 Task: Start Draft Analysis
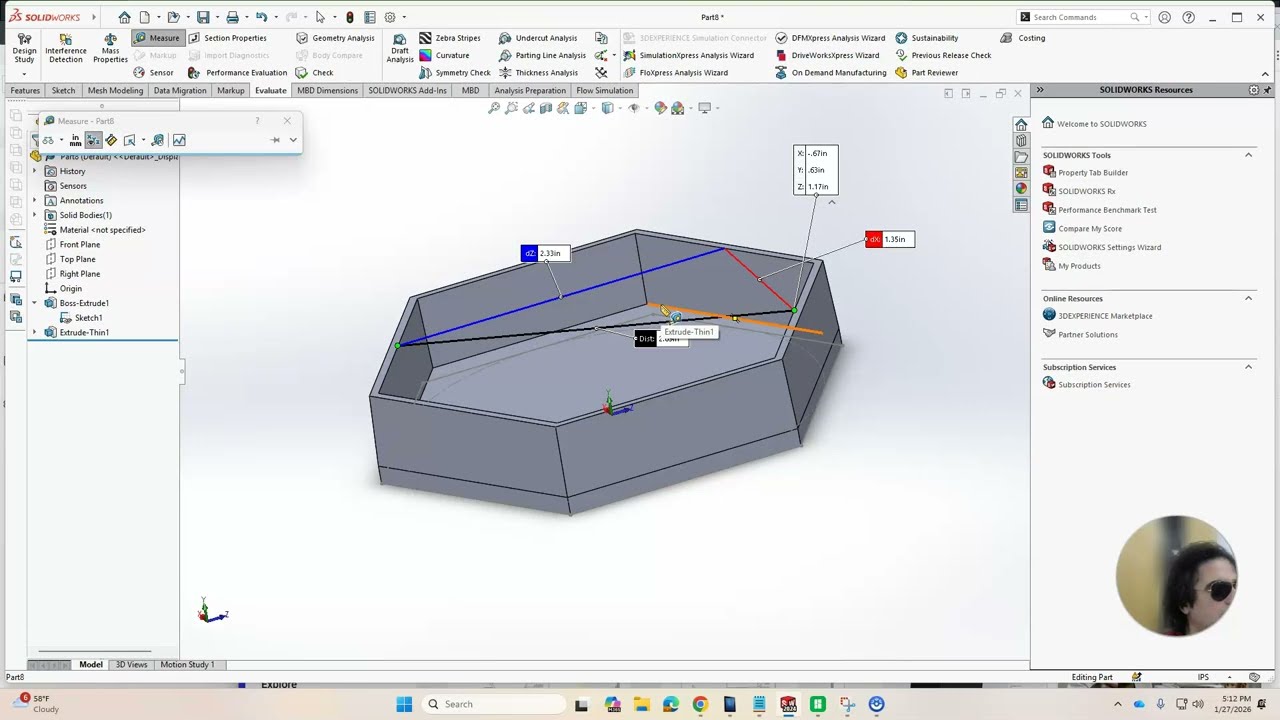click(x=400, y=48)
